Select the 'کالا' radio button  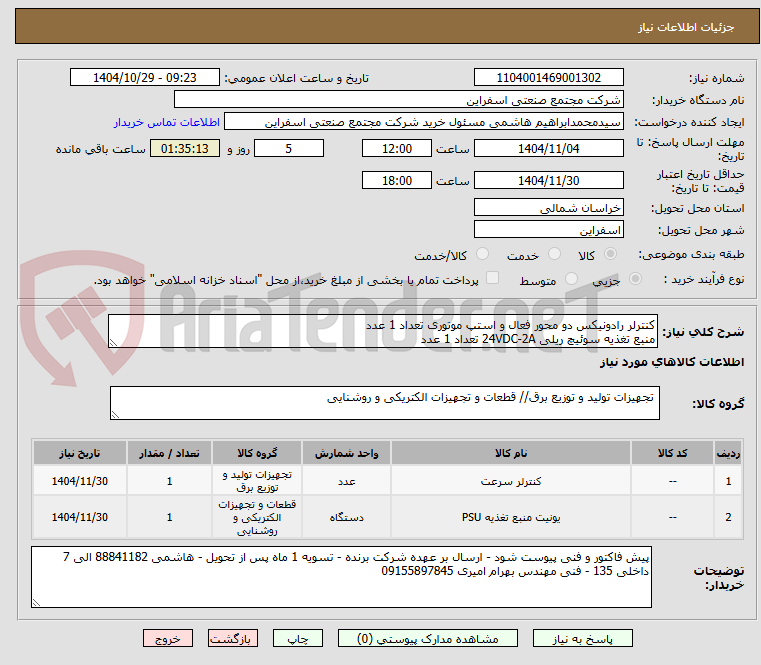tap(610, 254)
